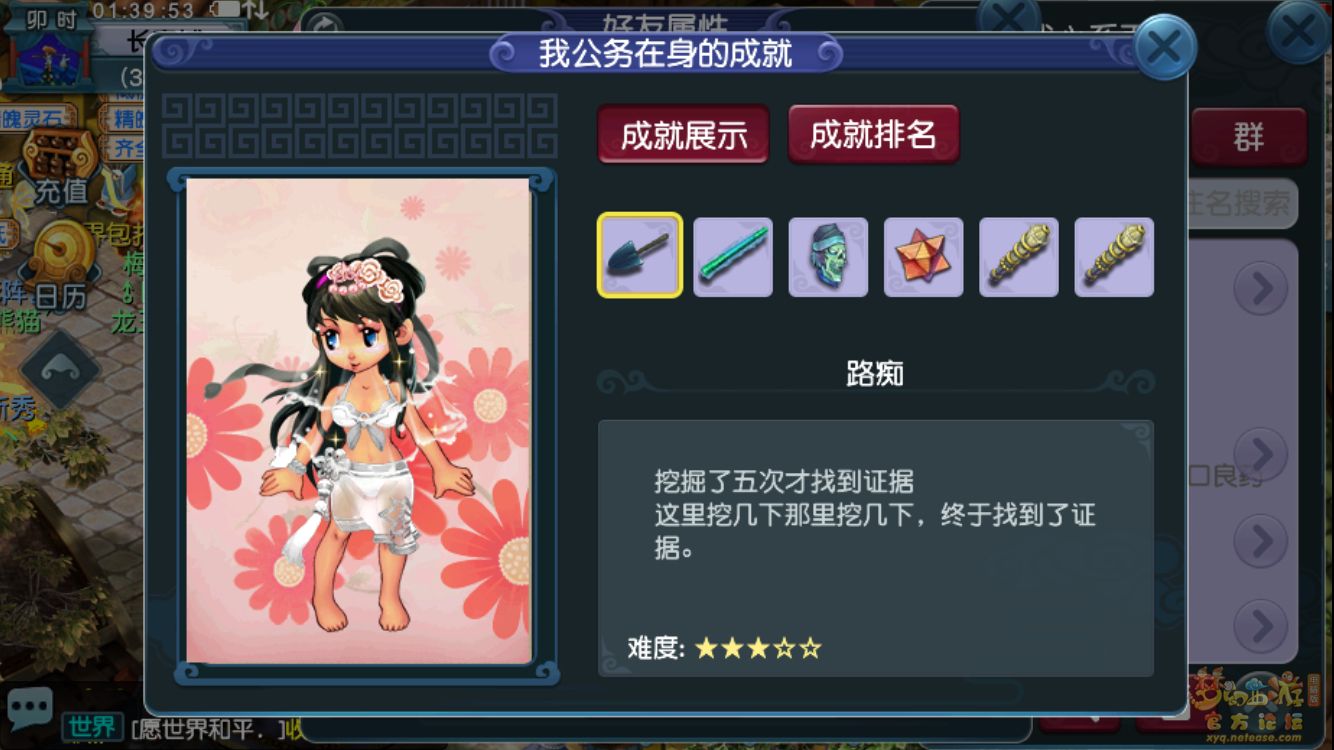Viewport: 1334px width, 750px height.
Task: Select the red star crystal achievement icon
Action: pyautogui.click(x=923, y=257)
